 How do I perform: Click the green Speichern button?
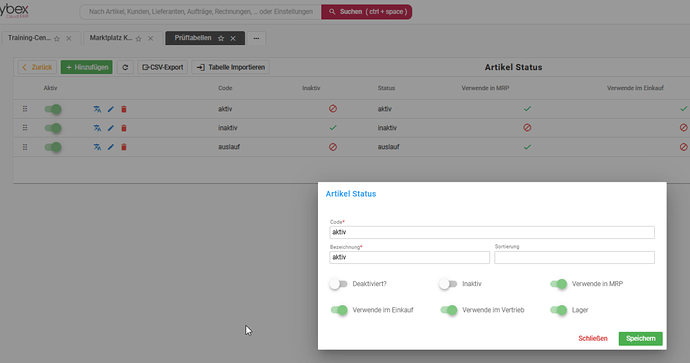(640, 338)
